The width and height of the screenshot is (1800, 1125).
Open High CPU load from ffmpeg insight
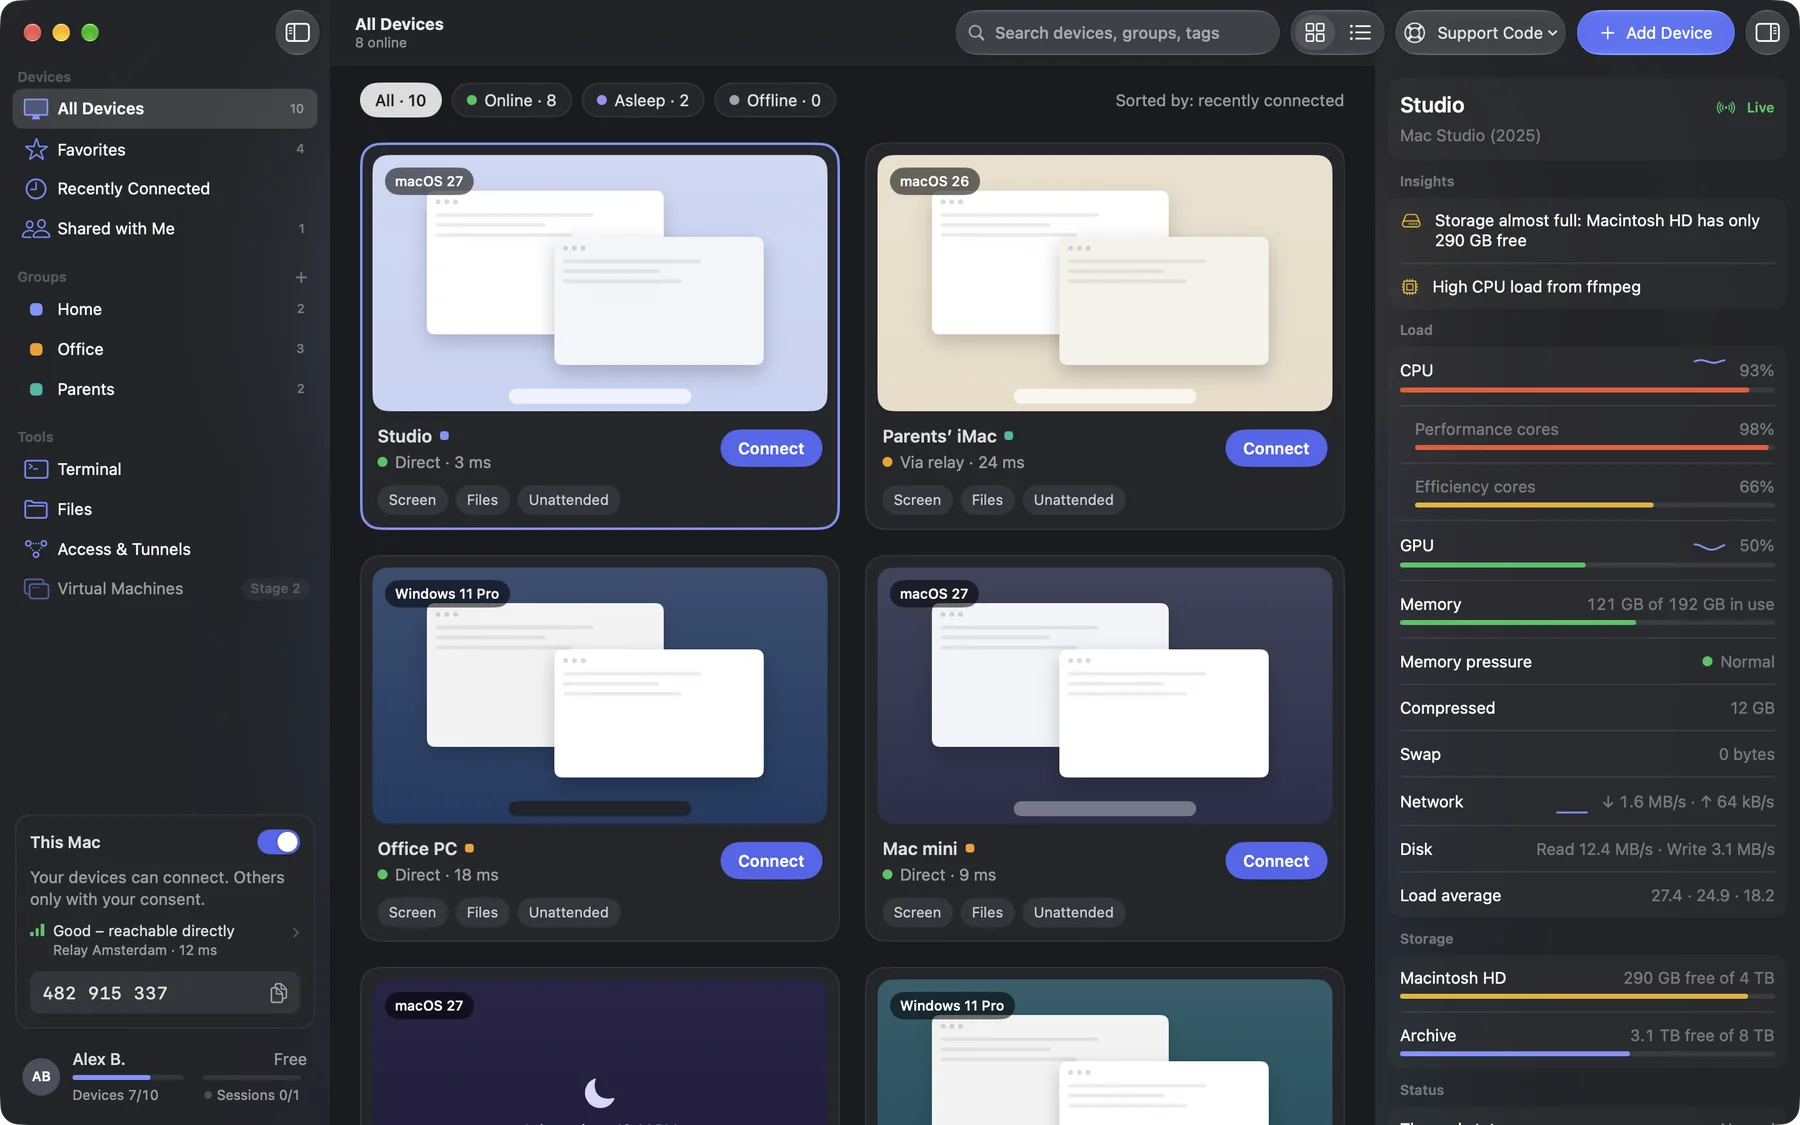pyautogui.click(x=1587, y=287)
